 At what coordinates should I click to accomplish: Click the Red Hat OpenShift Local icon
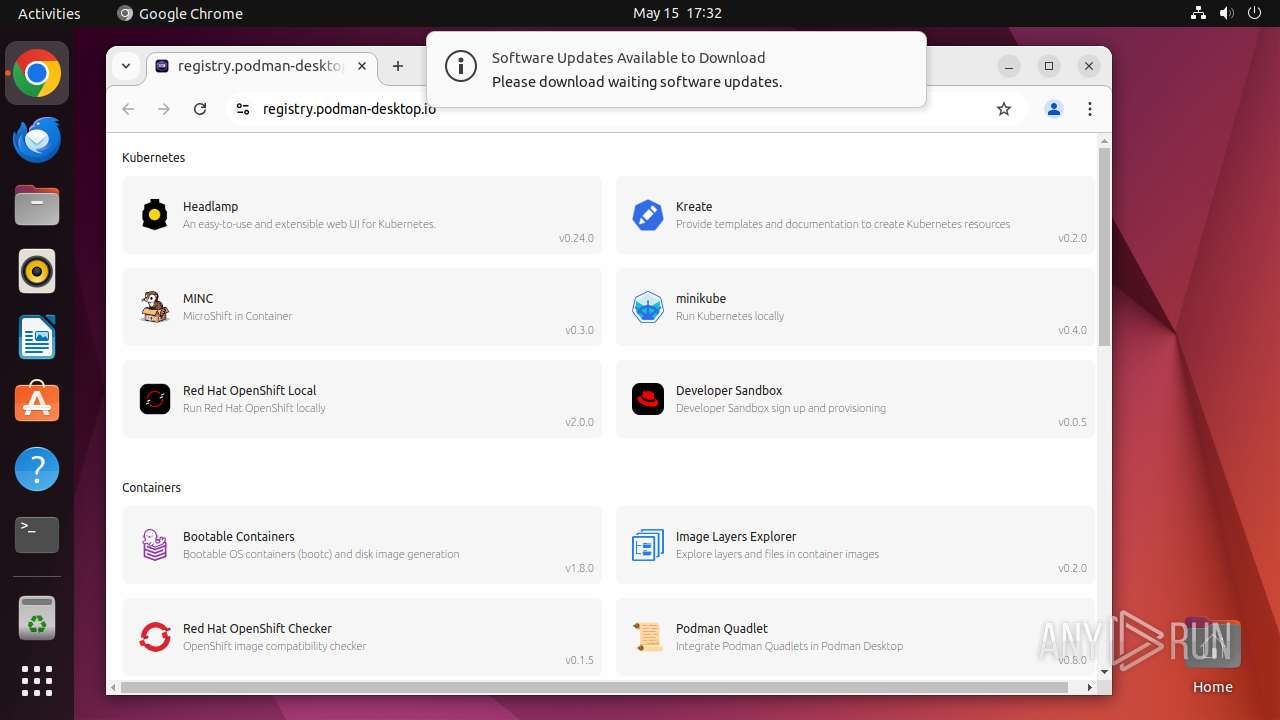(x=155, y=399)
